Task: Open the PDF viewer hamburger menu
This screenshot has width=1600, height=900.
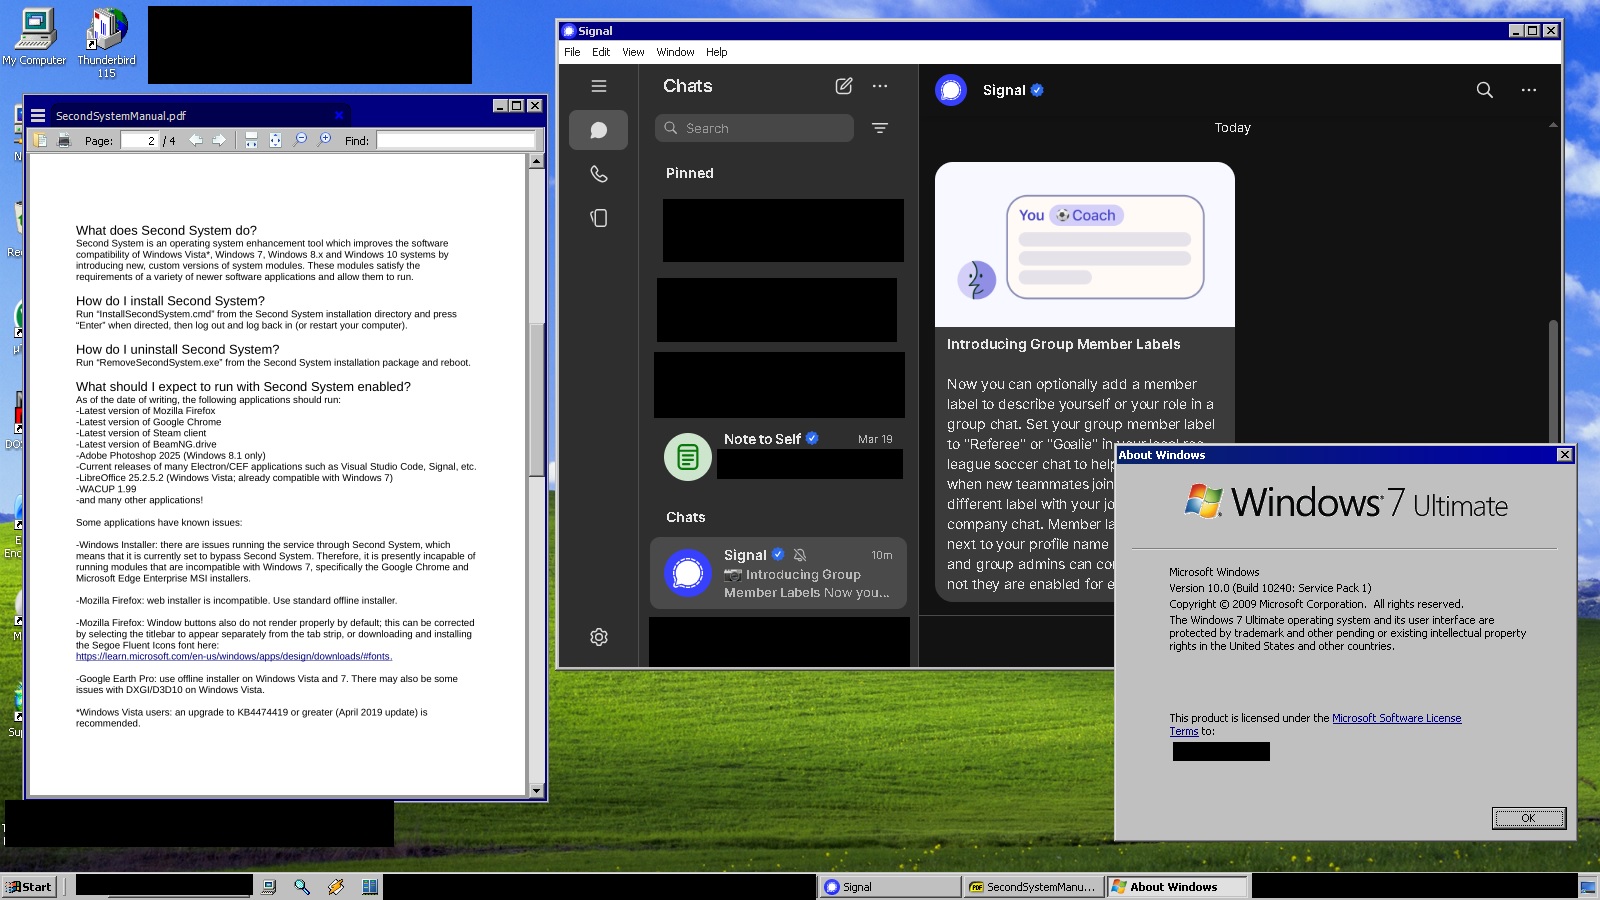Action: click(x=38, y=116)
